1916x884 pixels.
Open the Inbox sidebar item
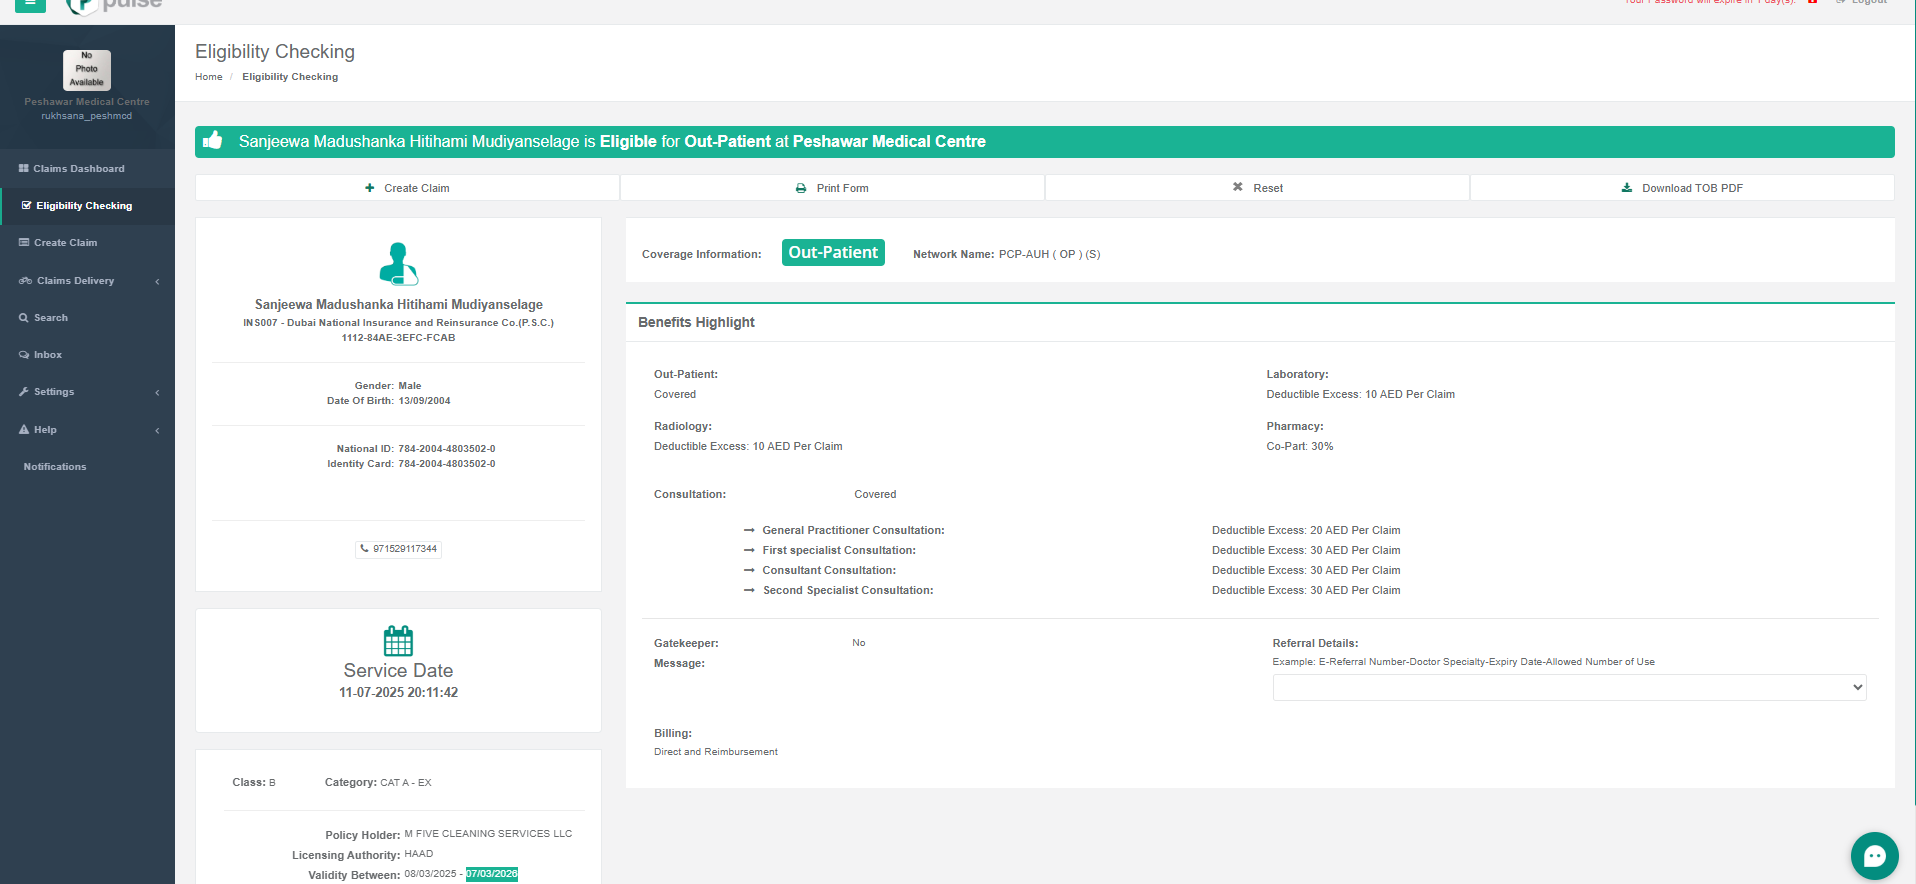coord(47,355)
